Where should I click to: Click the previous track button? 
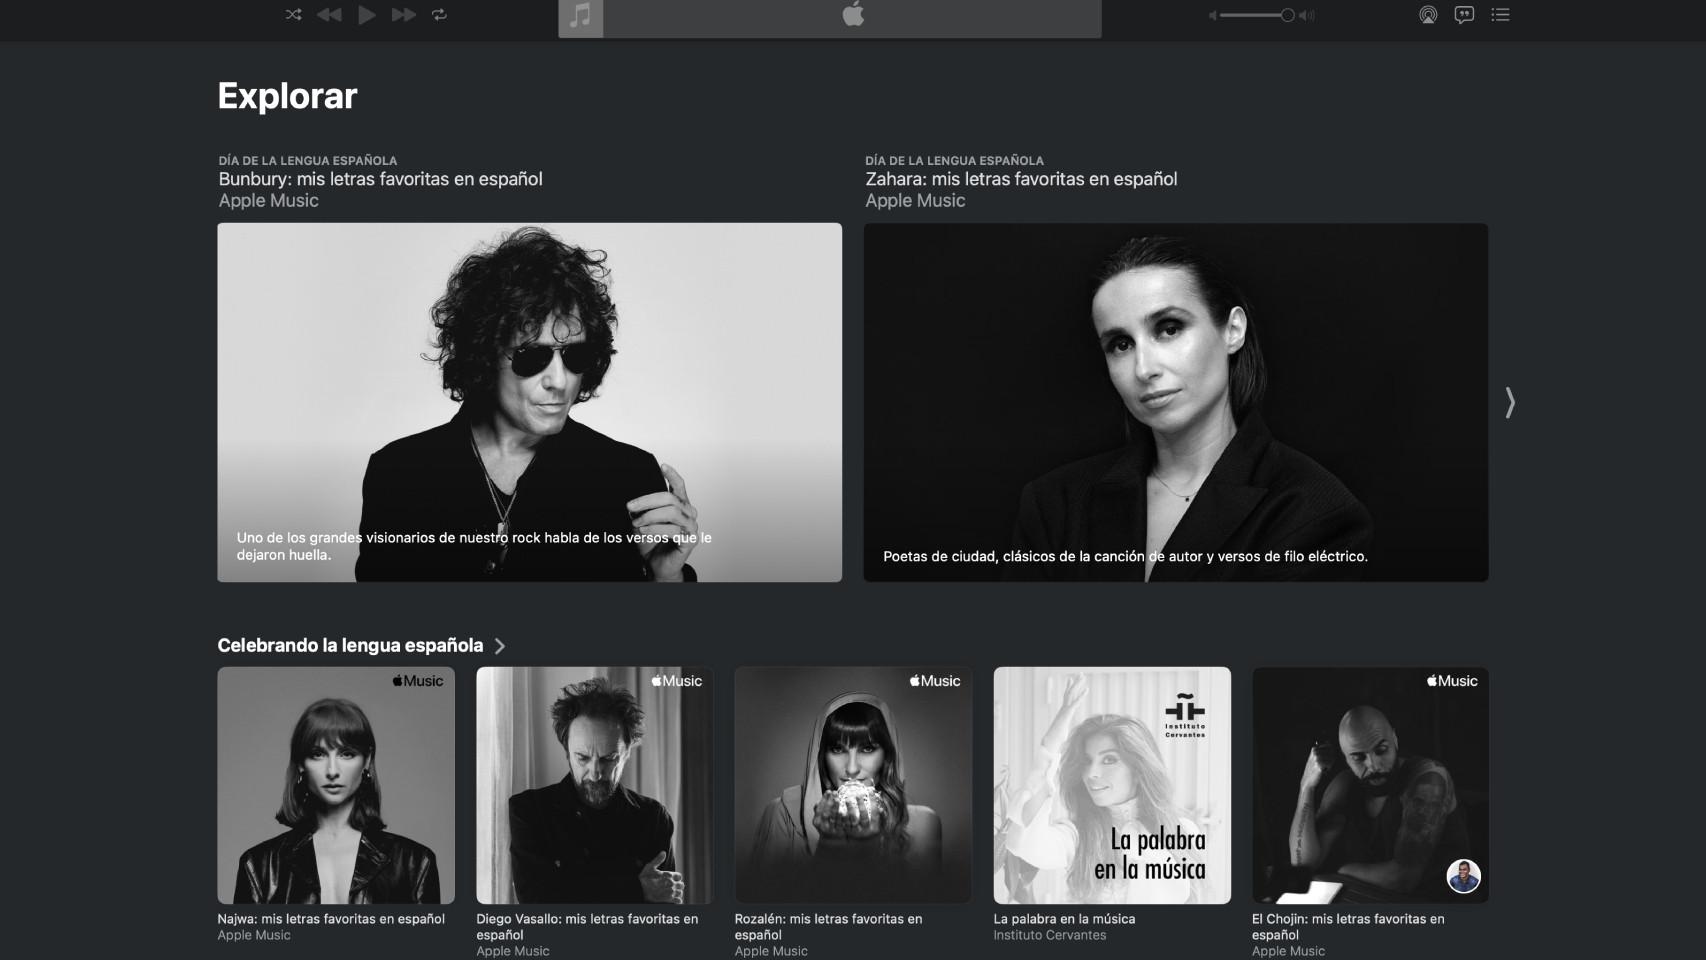329,15
